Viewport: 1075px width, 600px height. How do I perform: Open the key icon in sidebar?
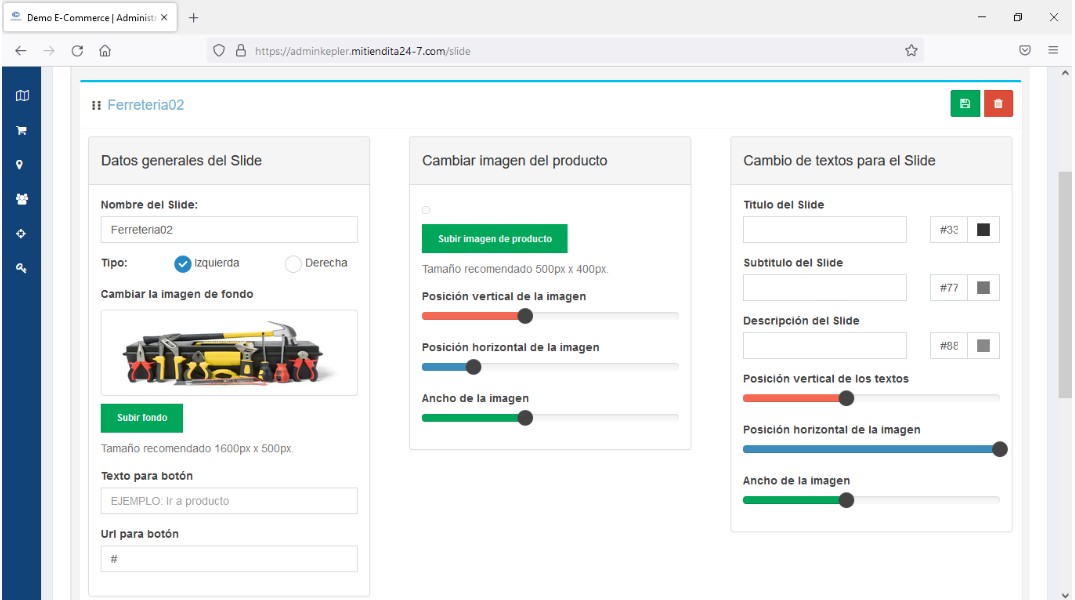coord(22,268)
